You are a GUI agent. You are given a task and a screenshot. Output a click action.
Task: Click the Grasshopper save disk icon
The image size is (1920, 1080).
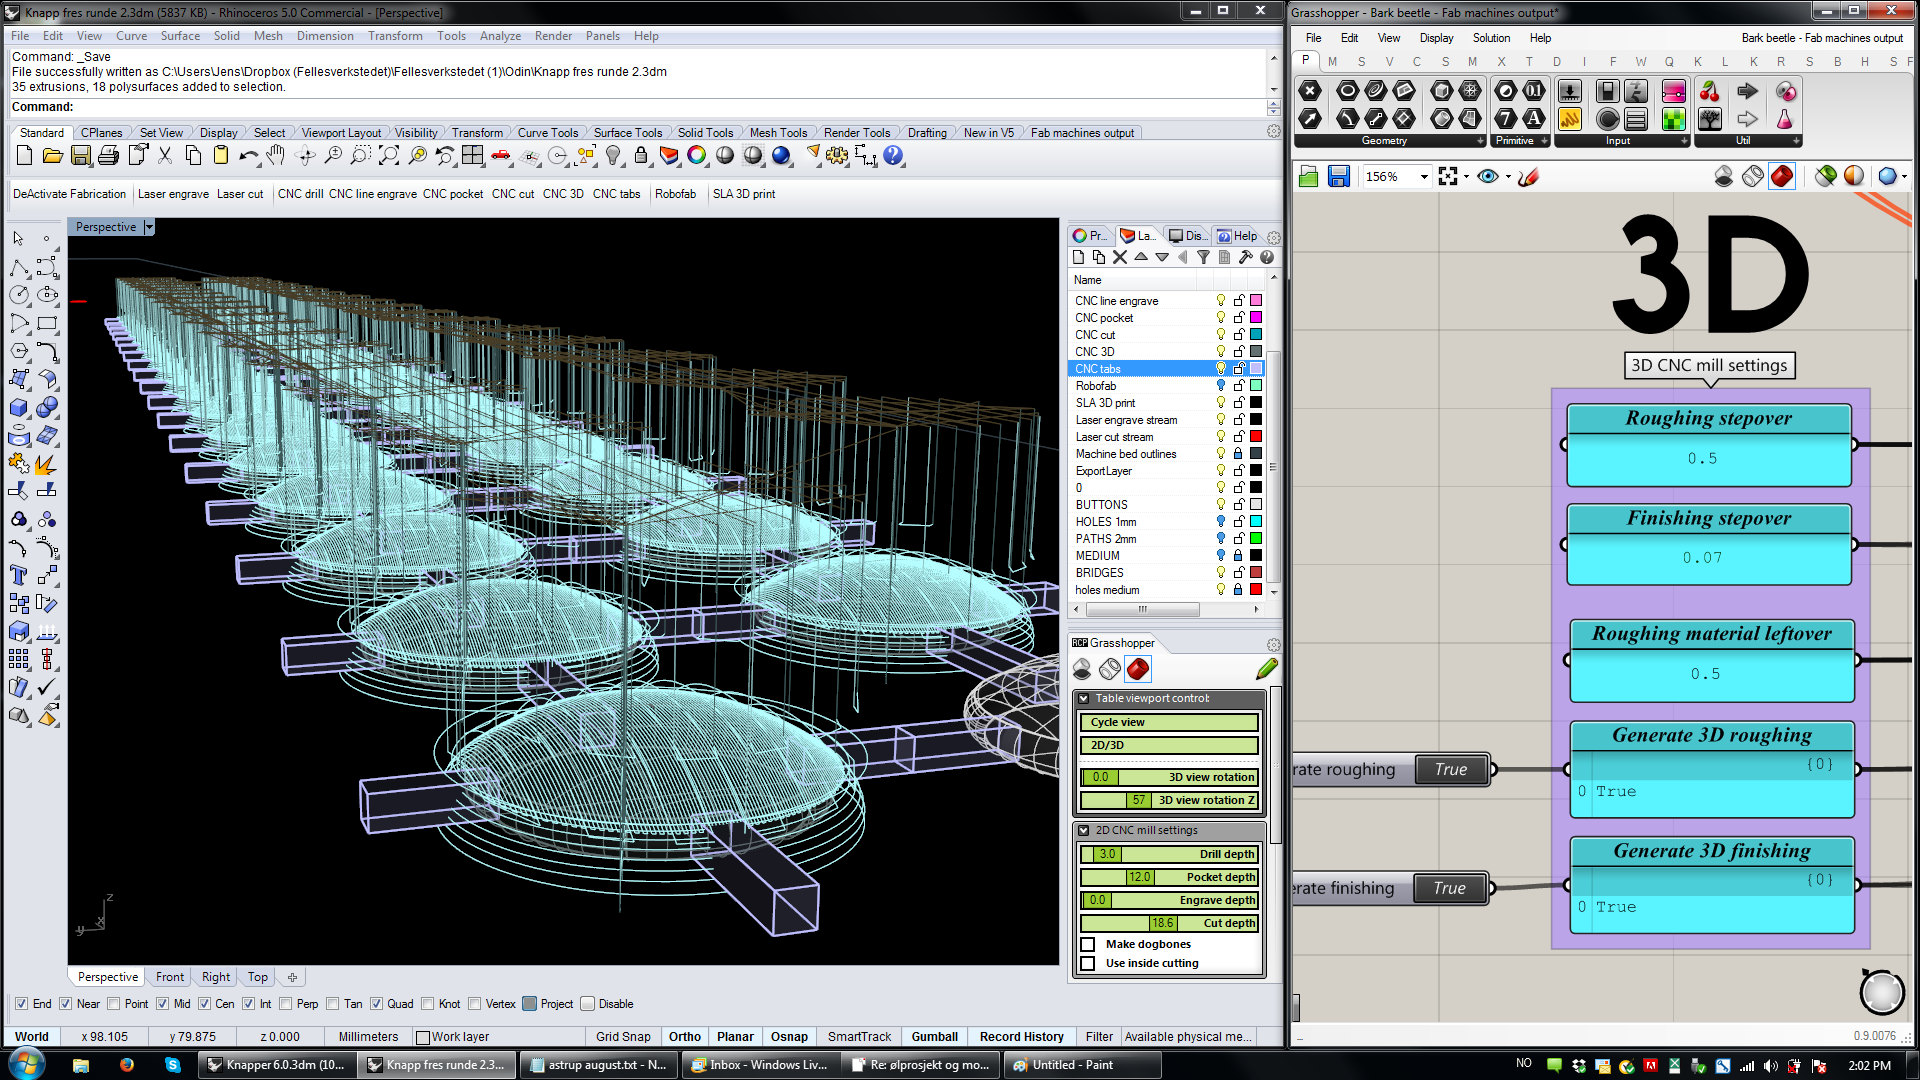(x=1338, y=177)
